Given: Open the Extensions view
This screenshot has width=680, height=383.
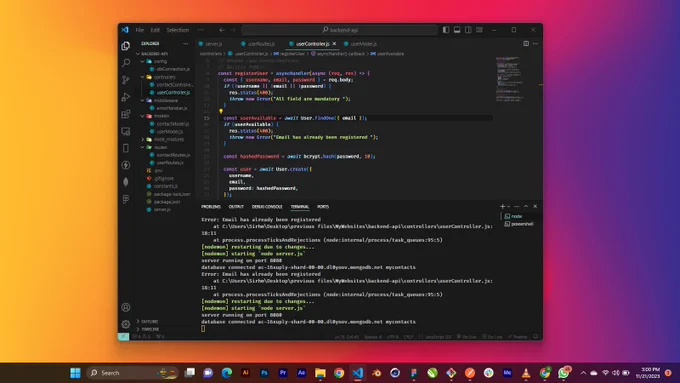Looking at the screenshot, I should click(x=126, y=114).
